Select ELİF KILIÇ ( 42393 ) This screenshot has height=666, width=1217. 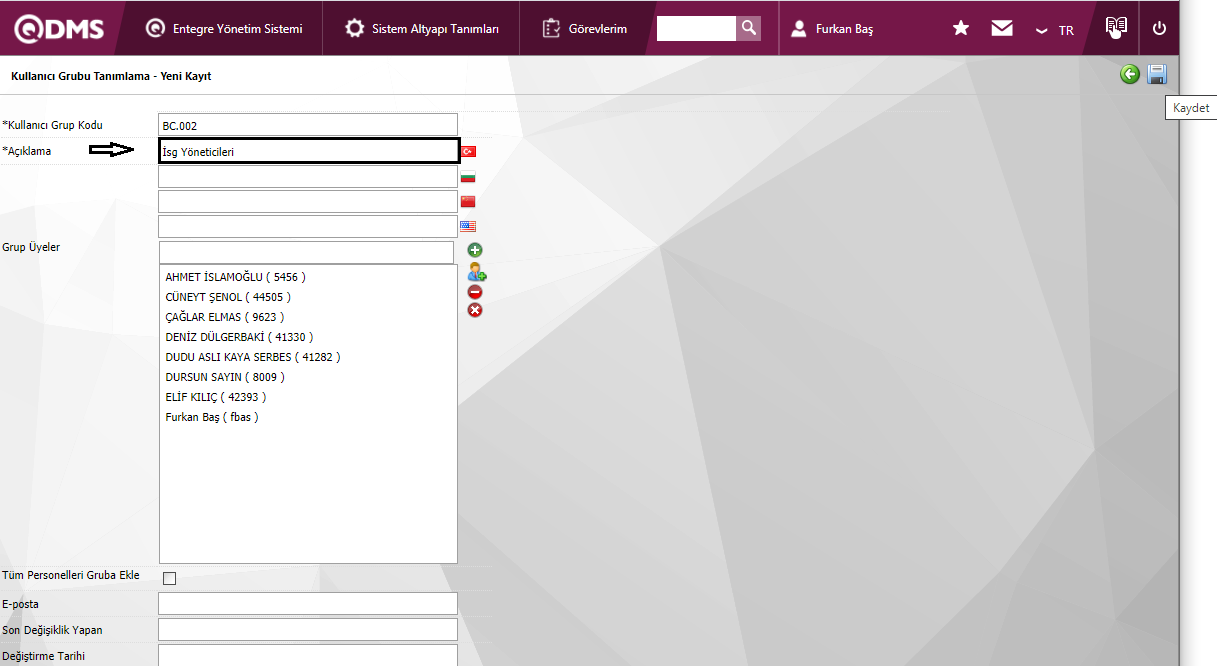tap(216, 397)
